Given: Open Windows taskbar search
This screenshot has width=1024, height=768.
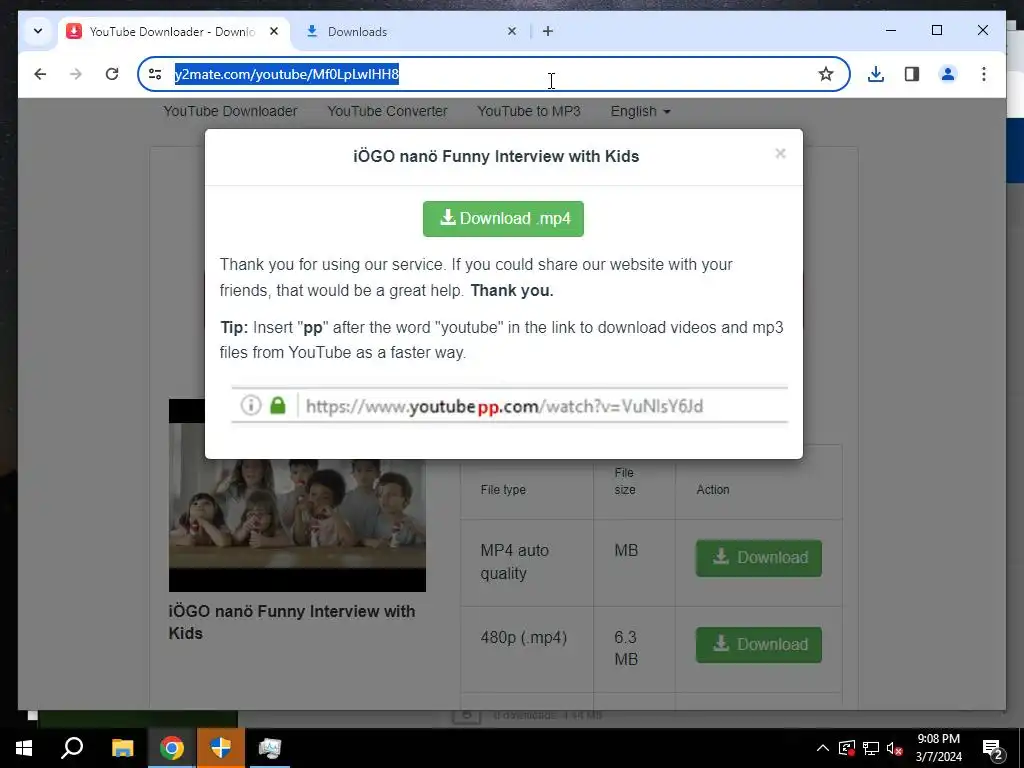Looking at the screenshot, I should pyautogui.click(x=72, y=748).
